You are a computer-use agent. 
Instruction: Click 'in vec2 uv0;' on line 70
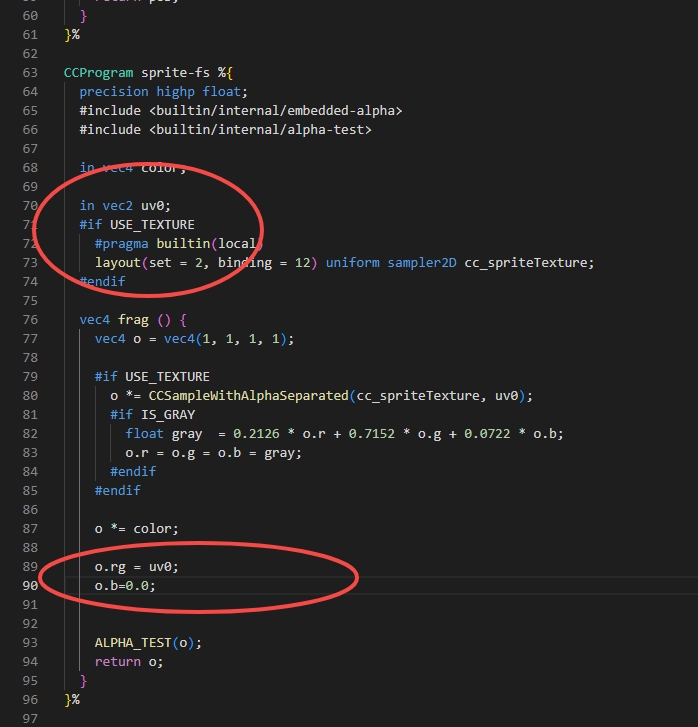click(125, 206)
